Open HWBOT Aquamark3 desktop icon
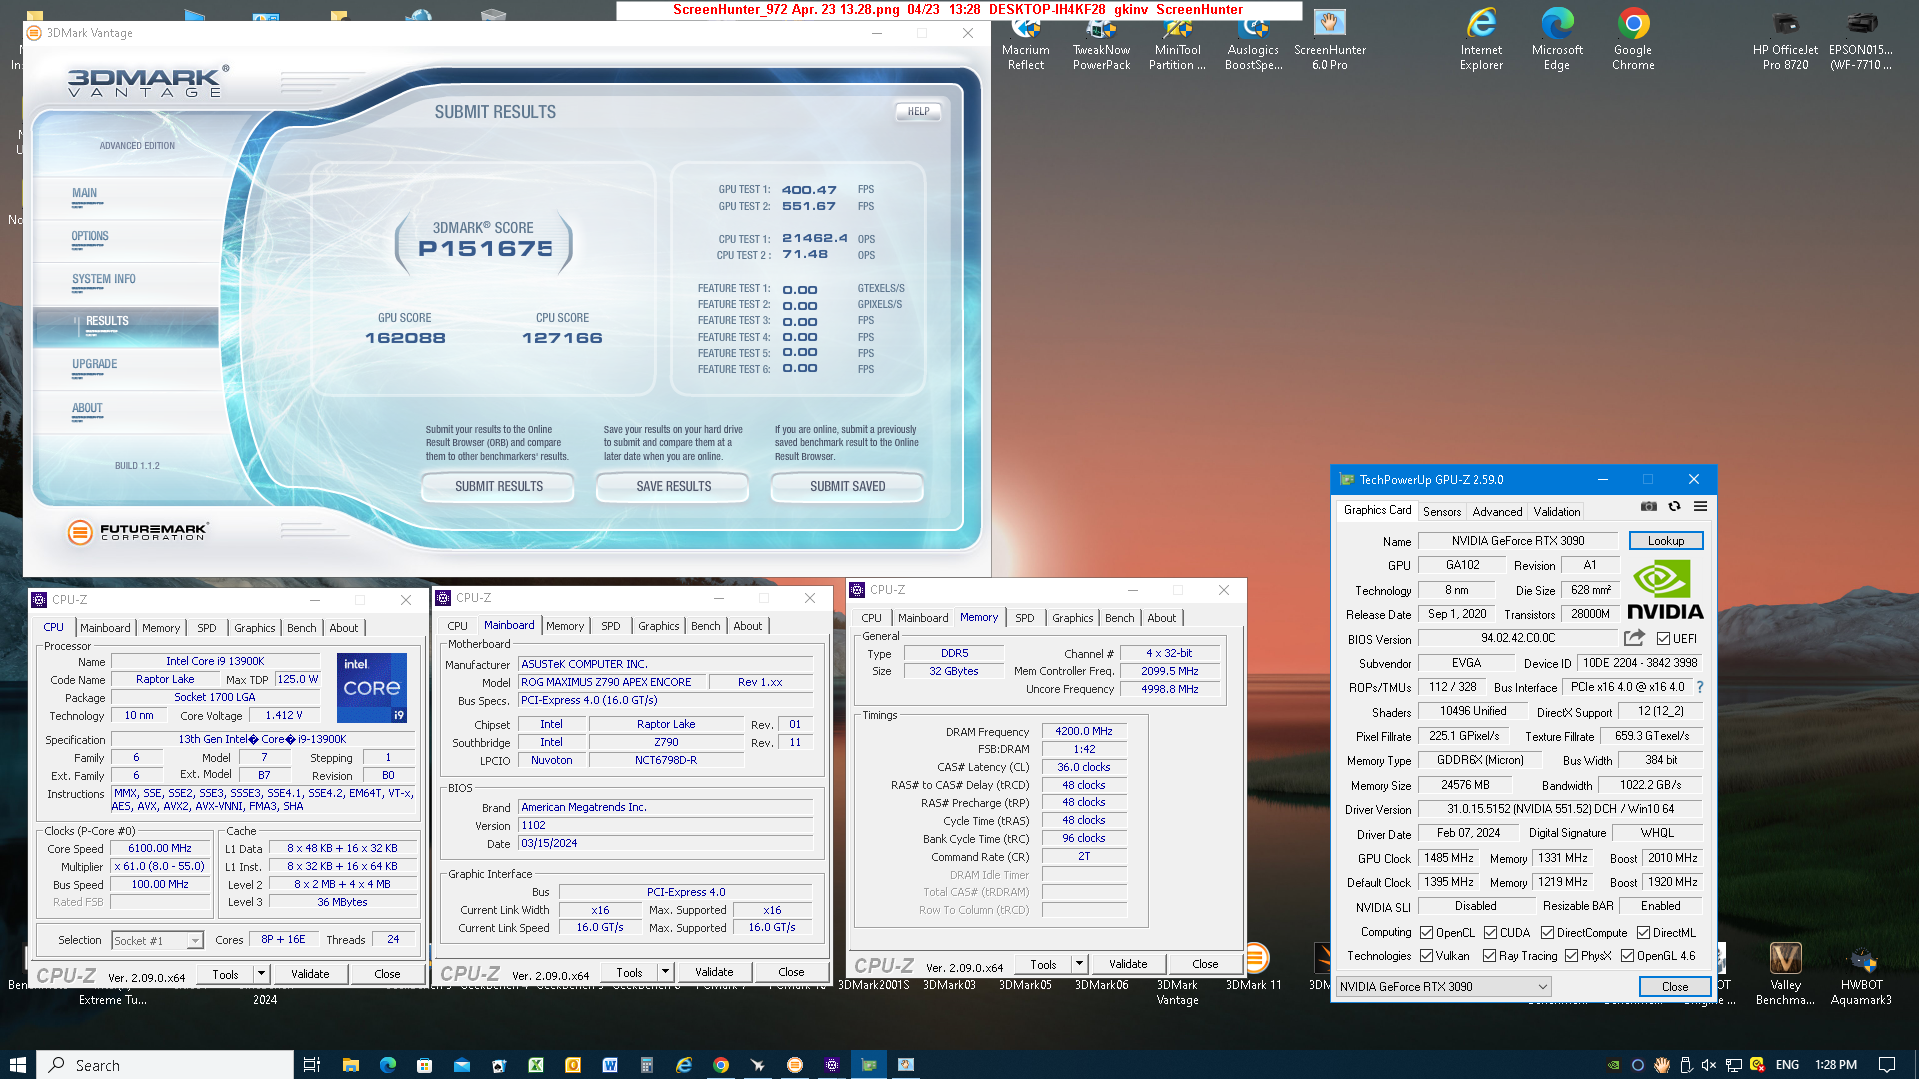 1861,973
